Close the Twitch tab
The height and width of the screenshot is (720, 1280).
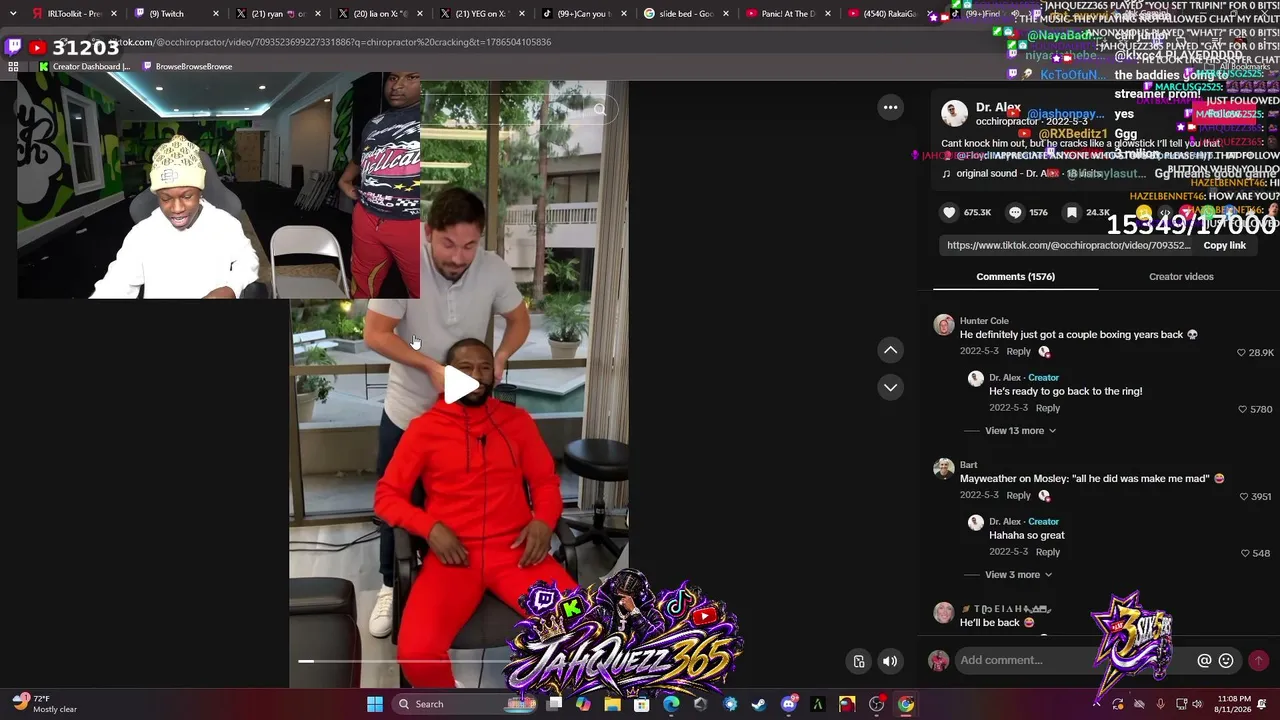(x=216, y=14)
